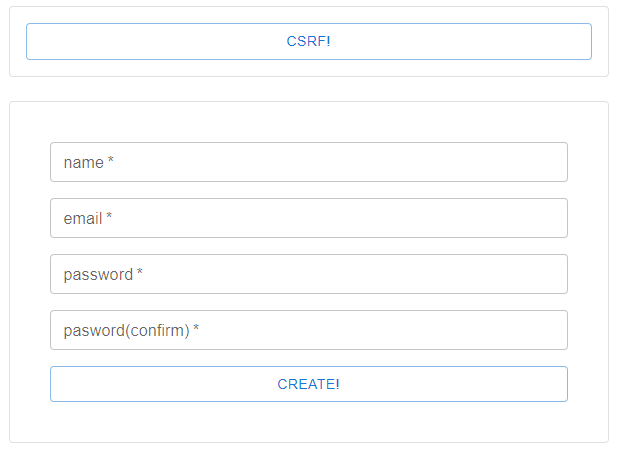
Task: Focus the pasword(confirm) input field
Action: pos(308,330)
